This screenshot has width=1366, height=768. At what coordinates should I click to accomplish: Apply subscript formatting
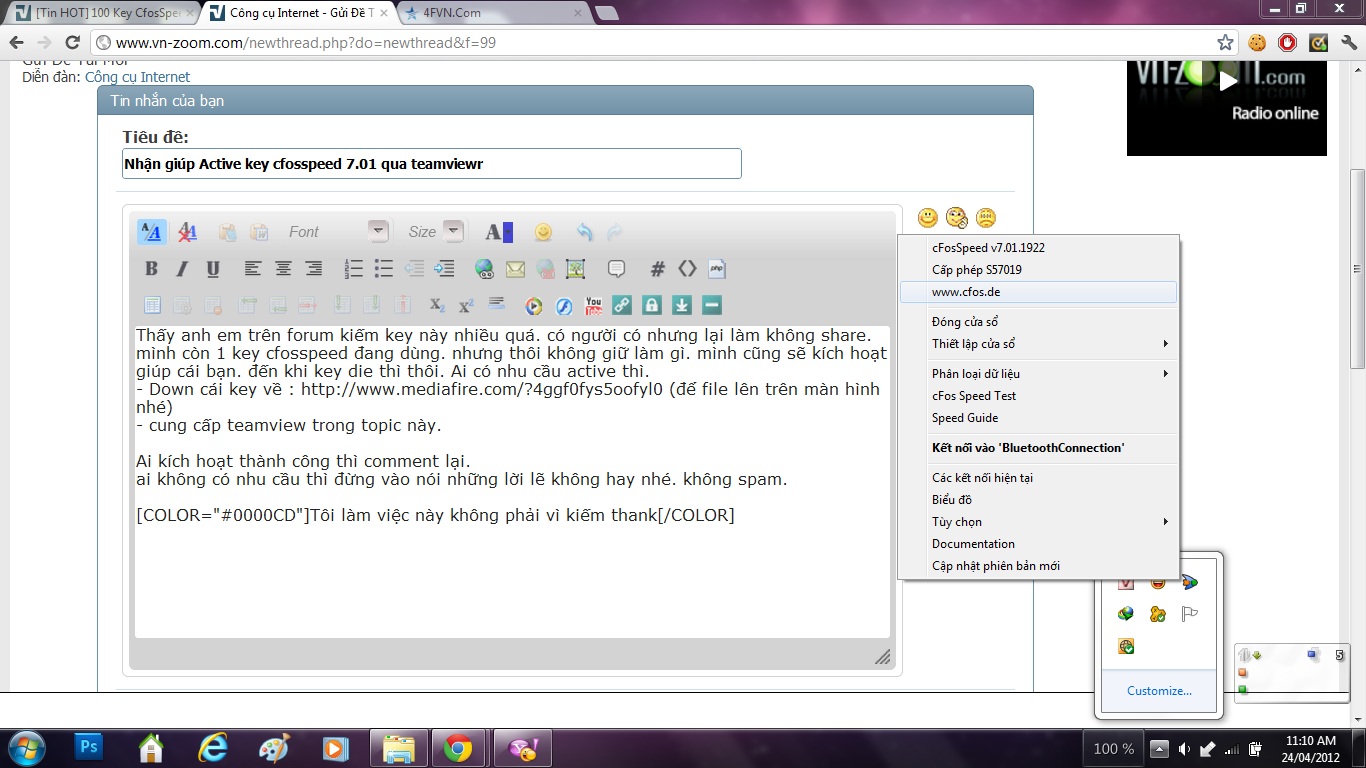click(436, 305)
